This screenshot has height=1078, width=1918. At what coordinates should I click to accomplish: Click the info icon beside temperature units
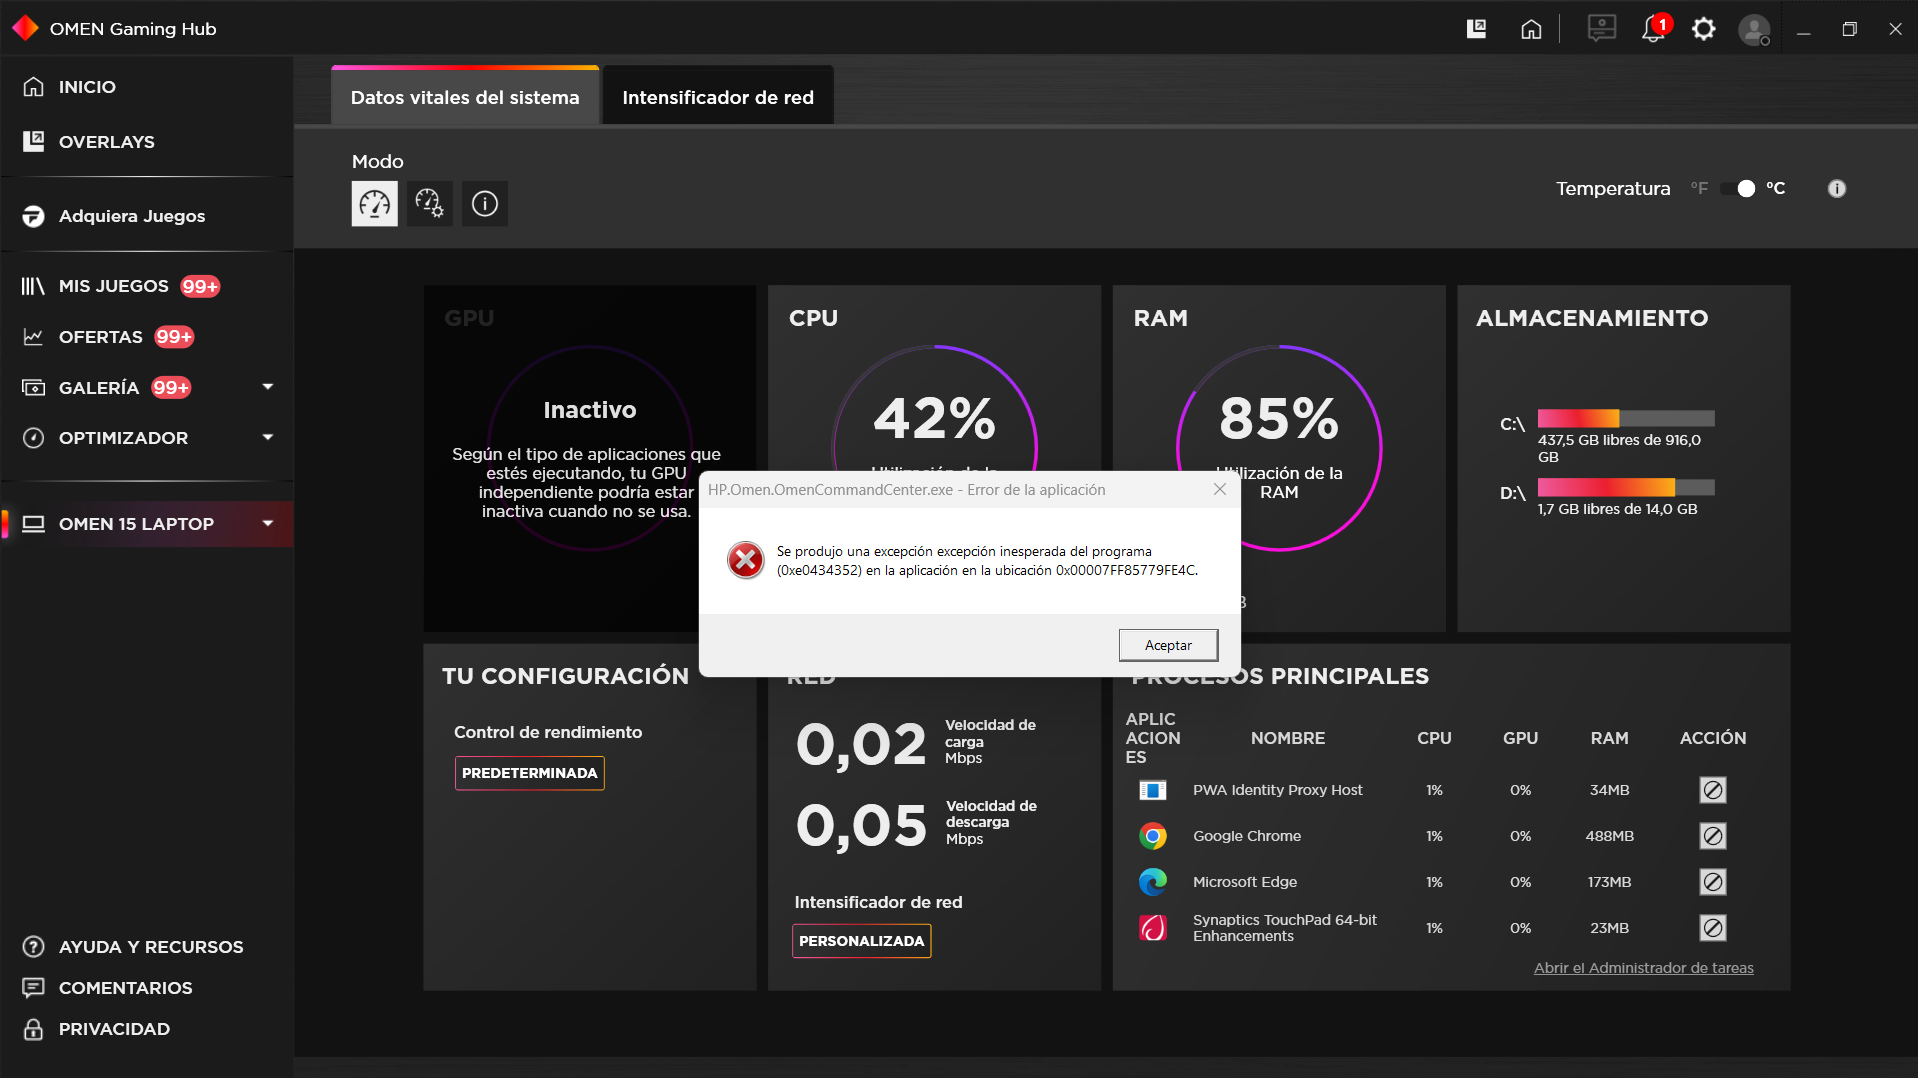point(1837,189)
